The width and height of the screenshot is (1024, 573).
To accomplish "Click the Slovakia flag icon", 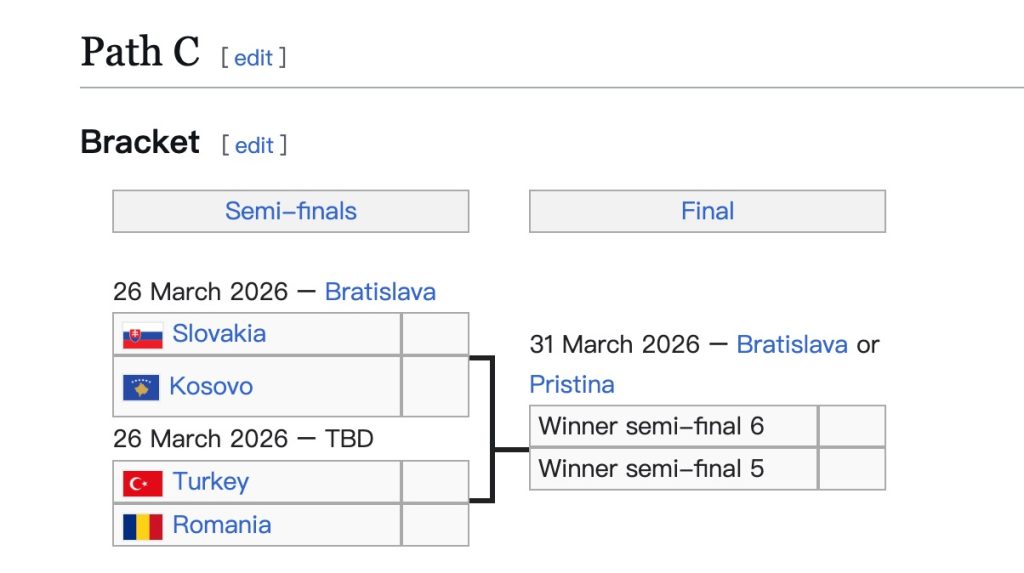I will coord(142,335).
